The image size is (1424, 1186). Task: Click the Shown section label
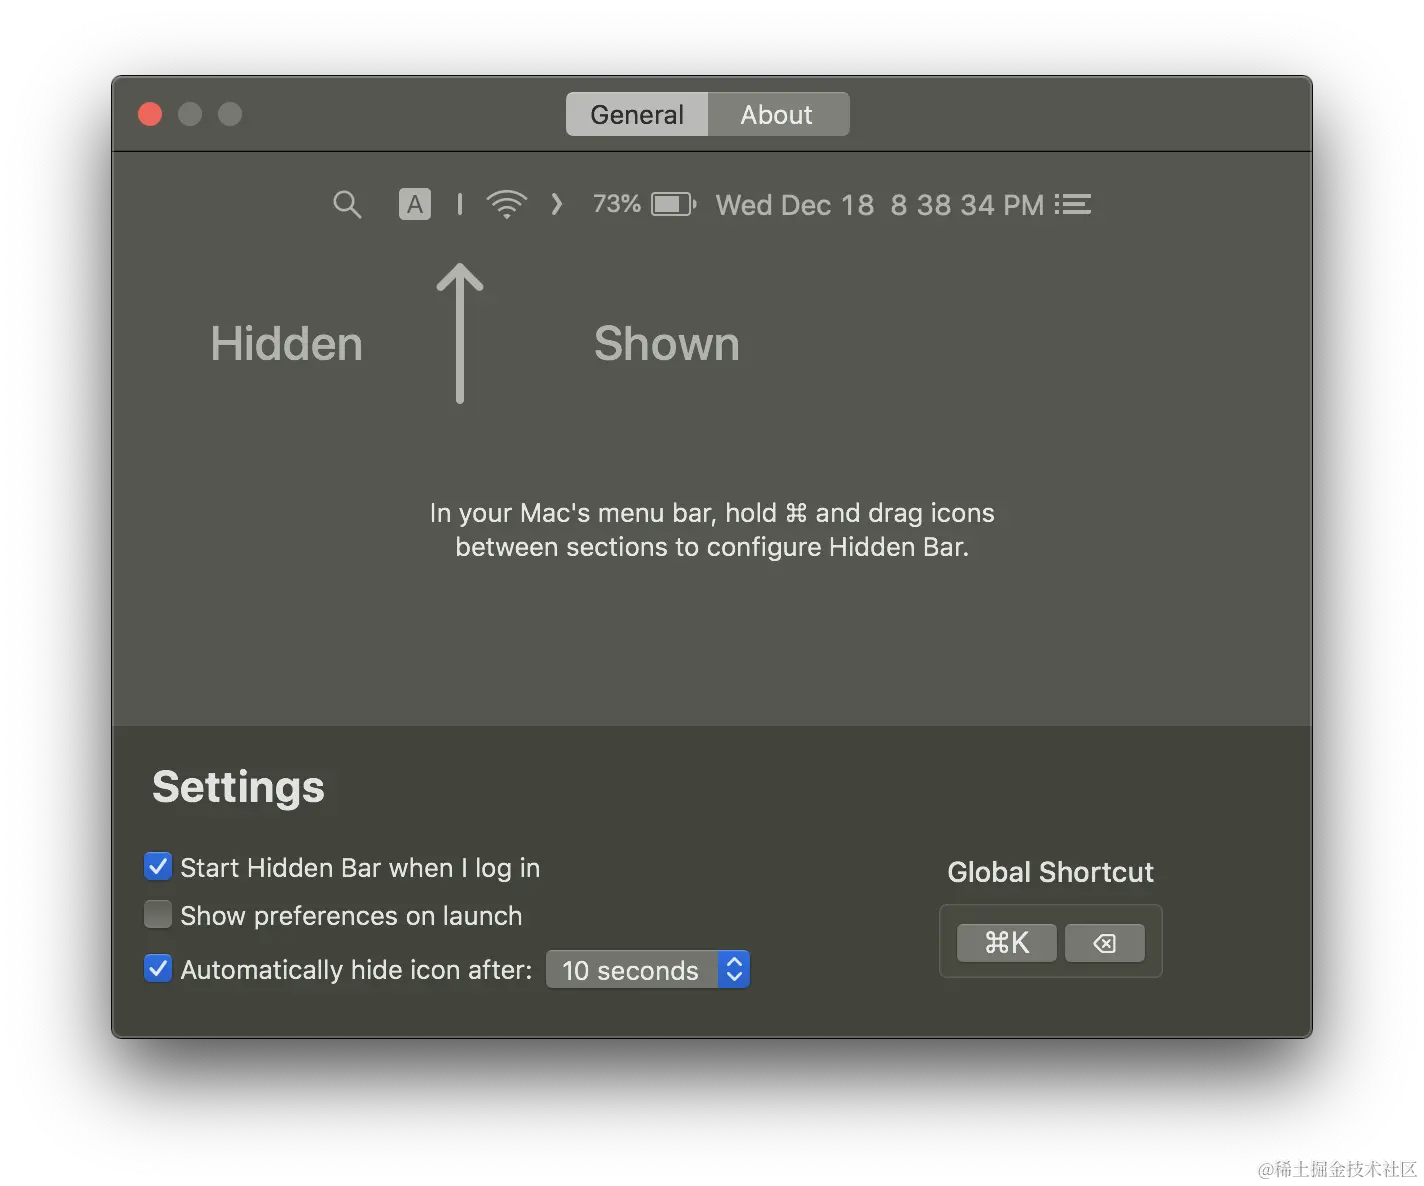coord(667,344)
